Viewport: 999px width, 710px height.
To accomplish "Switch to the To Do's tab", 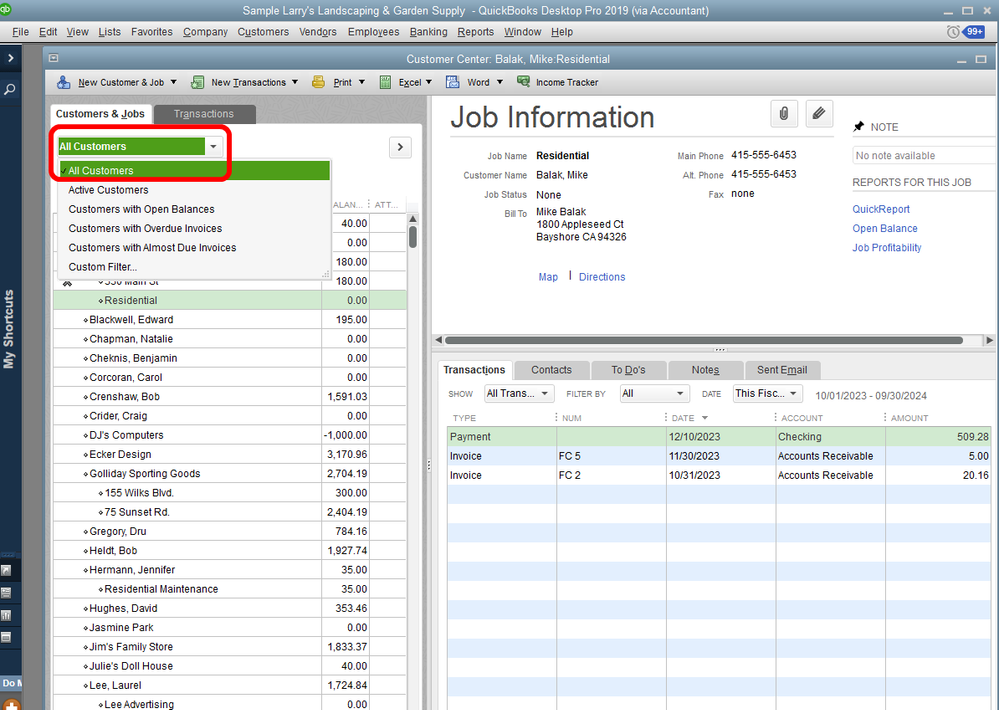I will coord(628,370).
